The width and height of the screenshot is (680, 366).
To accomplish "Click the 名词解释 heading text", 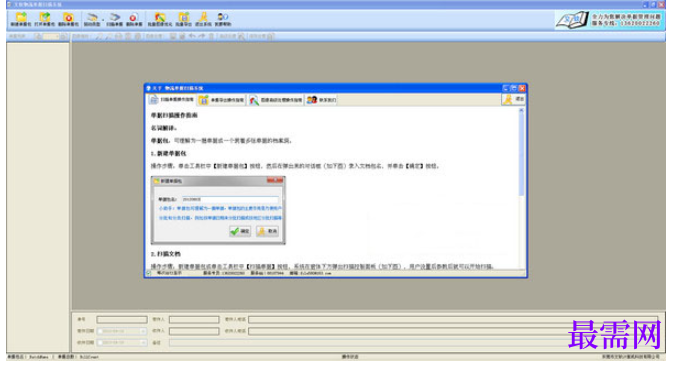I will point(163,128).
